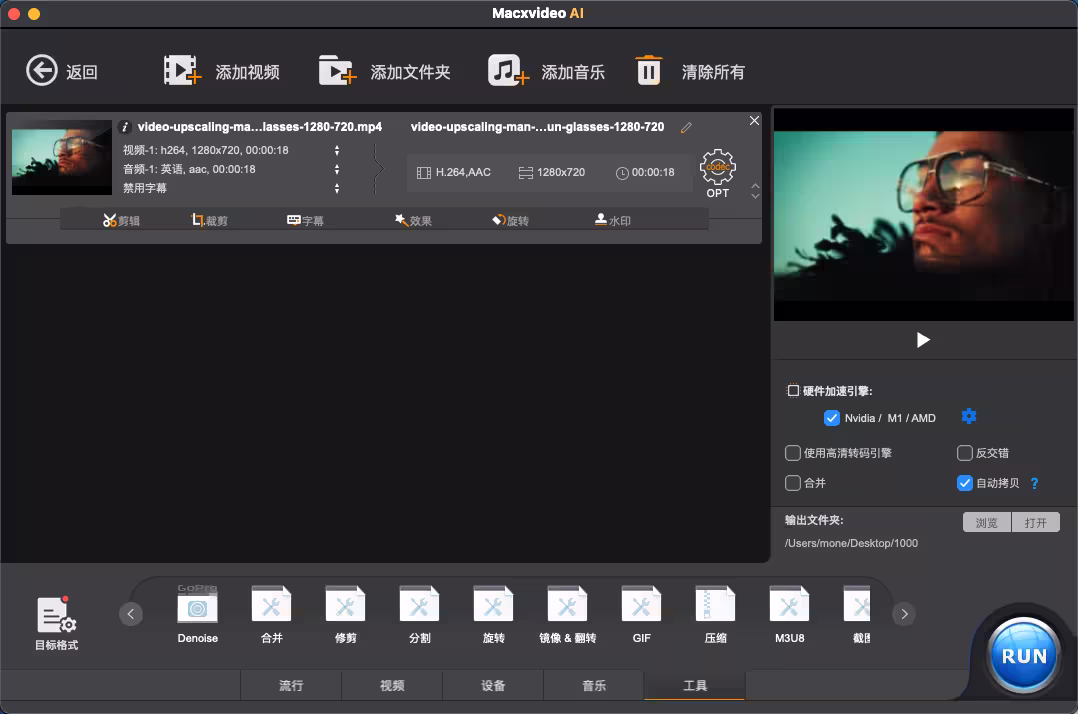Switch to the 工具 tab
This screenshot has width=1078, height=714.
(x=694, y=685)
